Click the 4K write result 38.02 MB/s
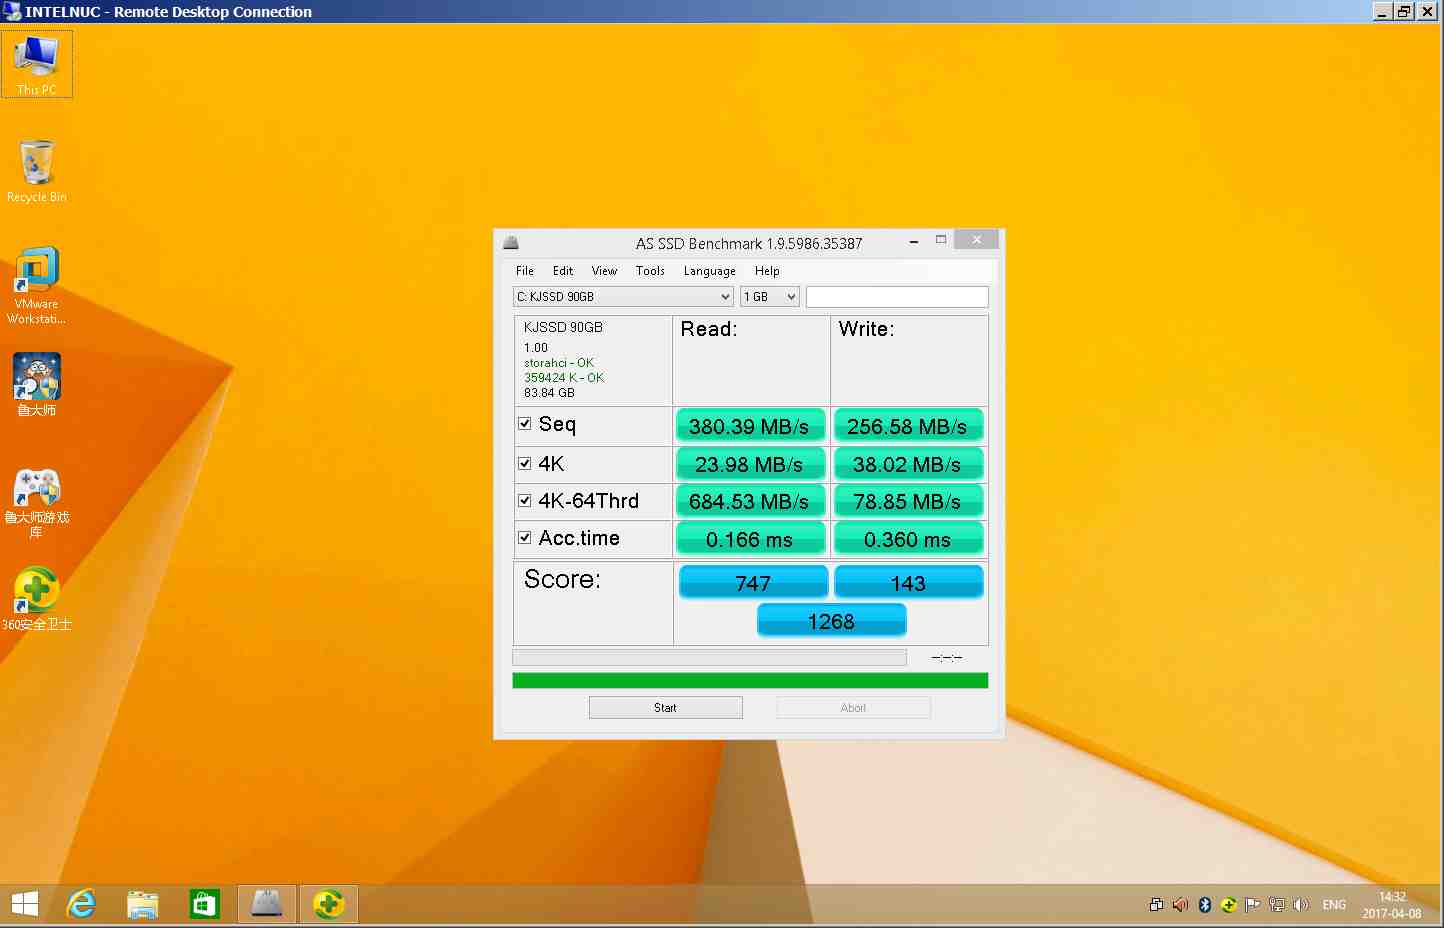 [x=907, y=464]
